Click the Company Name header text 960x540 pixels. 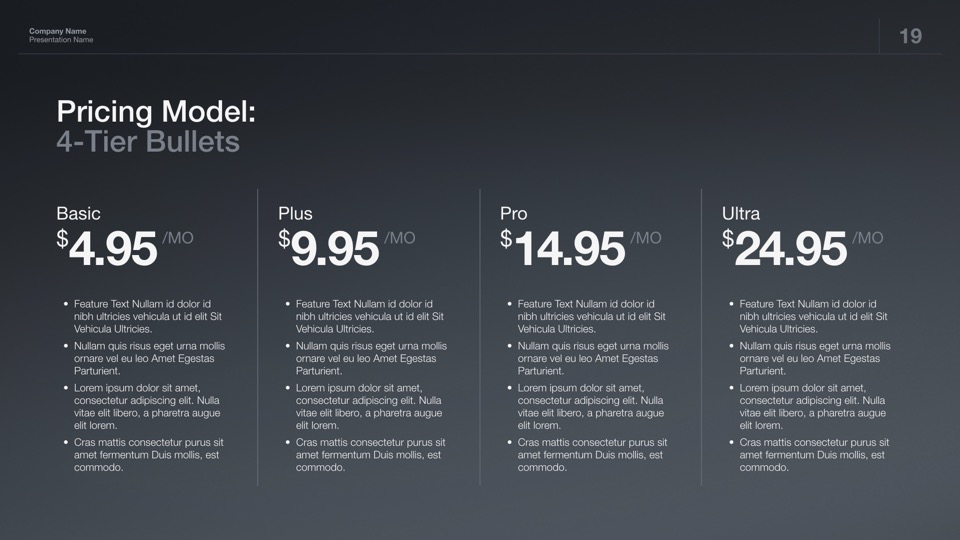coord(57,32)
